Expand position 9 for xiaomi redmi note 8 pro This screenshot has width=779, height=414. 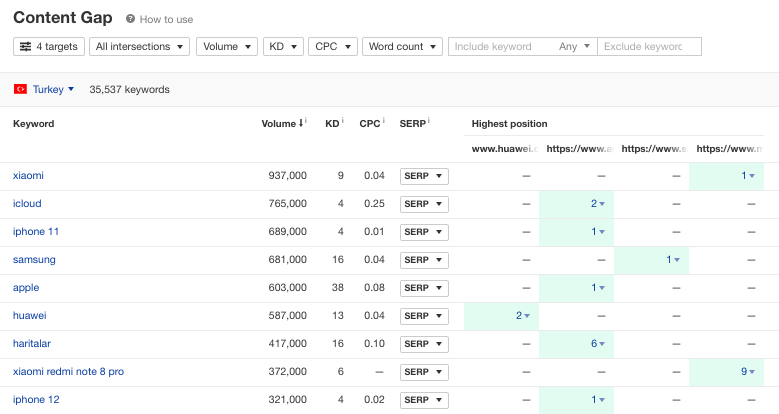(x=748, y=372)
